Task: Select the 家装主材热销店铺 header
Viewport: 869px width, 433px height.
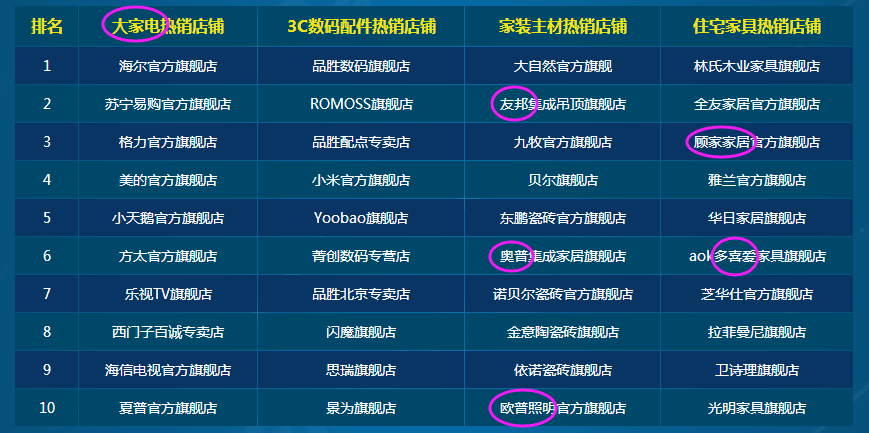Action: (563, 26)
